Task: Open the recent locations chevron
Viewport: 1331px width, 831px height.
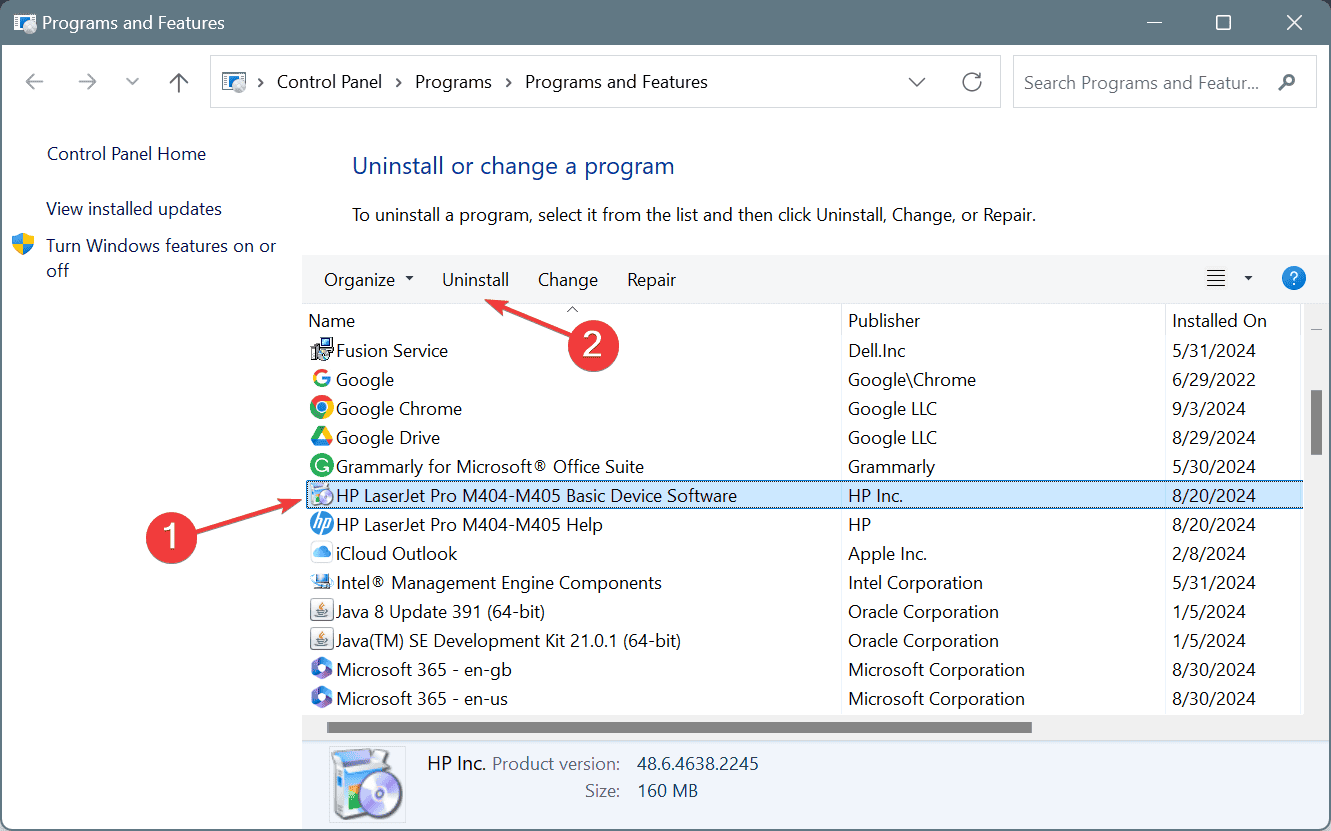Action: coord(132,82)
